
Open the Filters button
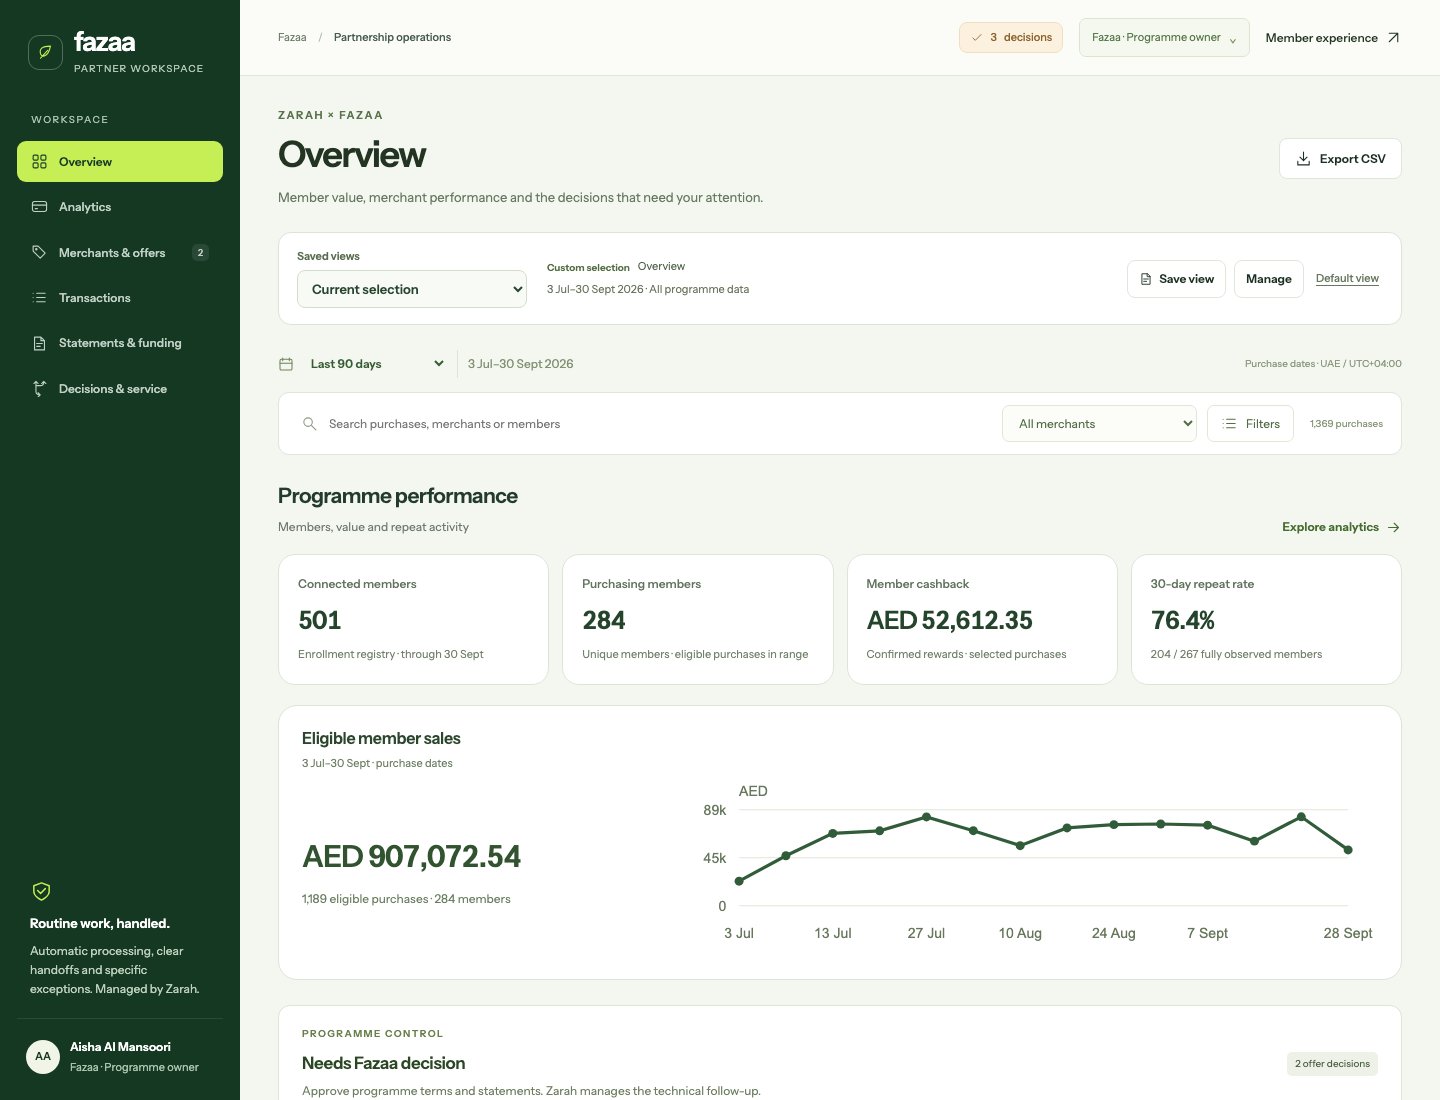[x=1250, y=424]
